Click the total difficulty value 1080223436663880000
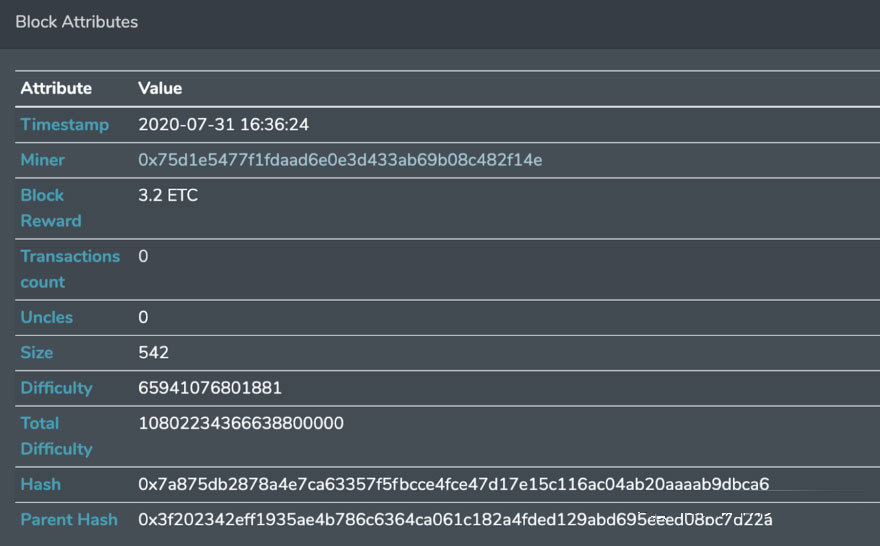The height and width of the screenshot is (546, 880). (241, 423)
